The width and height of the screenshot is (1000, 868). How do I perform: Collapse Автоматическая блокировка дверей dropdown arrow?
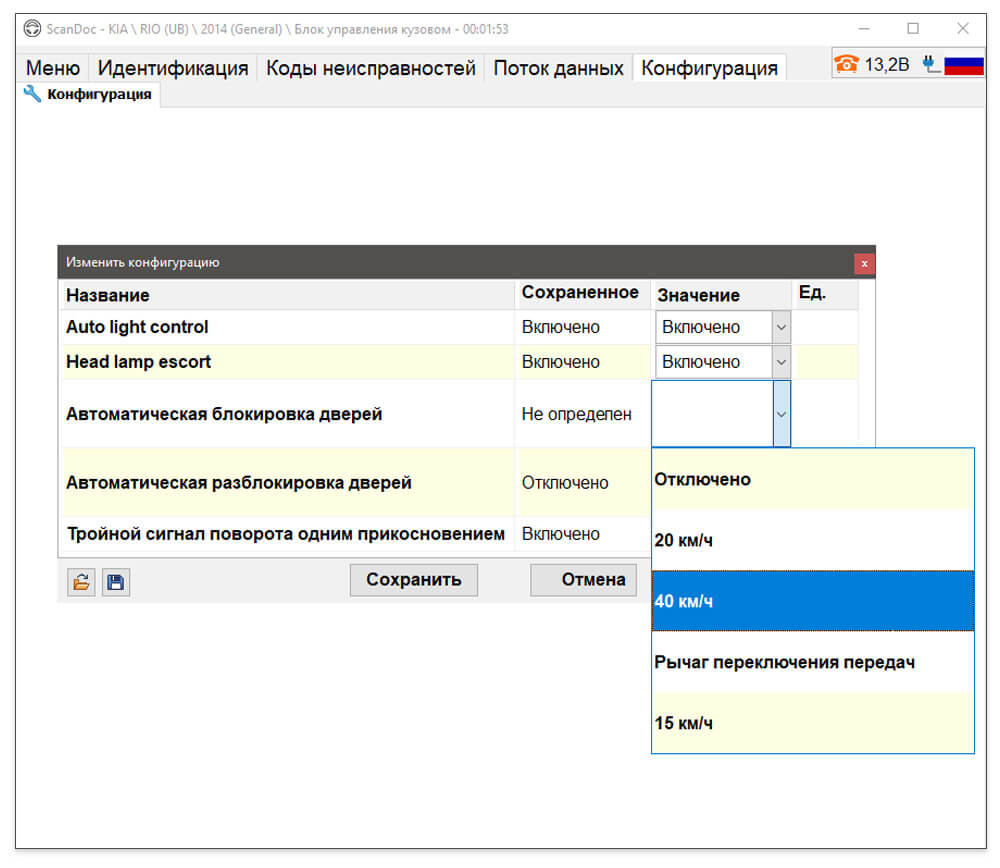click(x=781, y=415)
